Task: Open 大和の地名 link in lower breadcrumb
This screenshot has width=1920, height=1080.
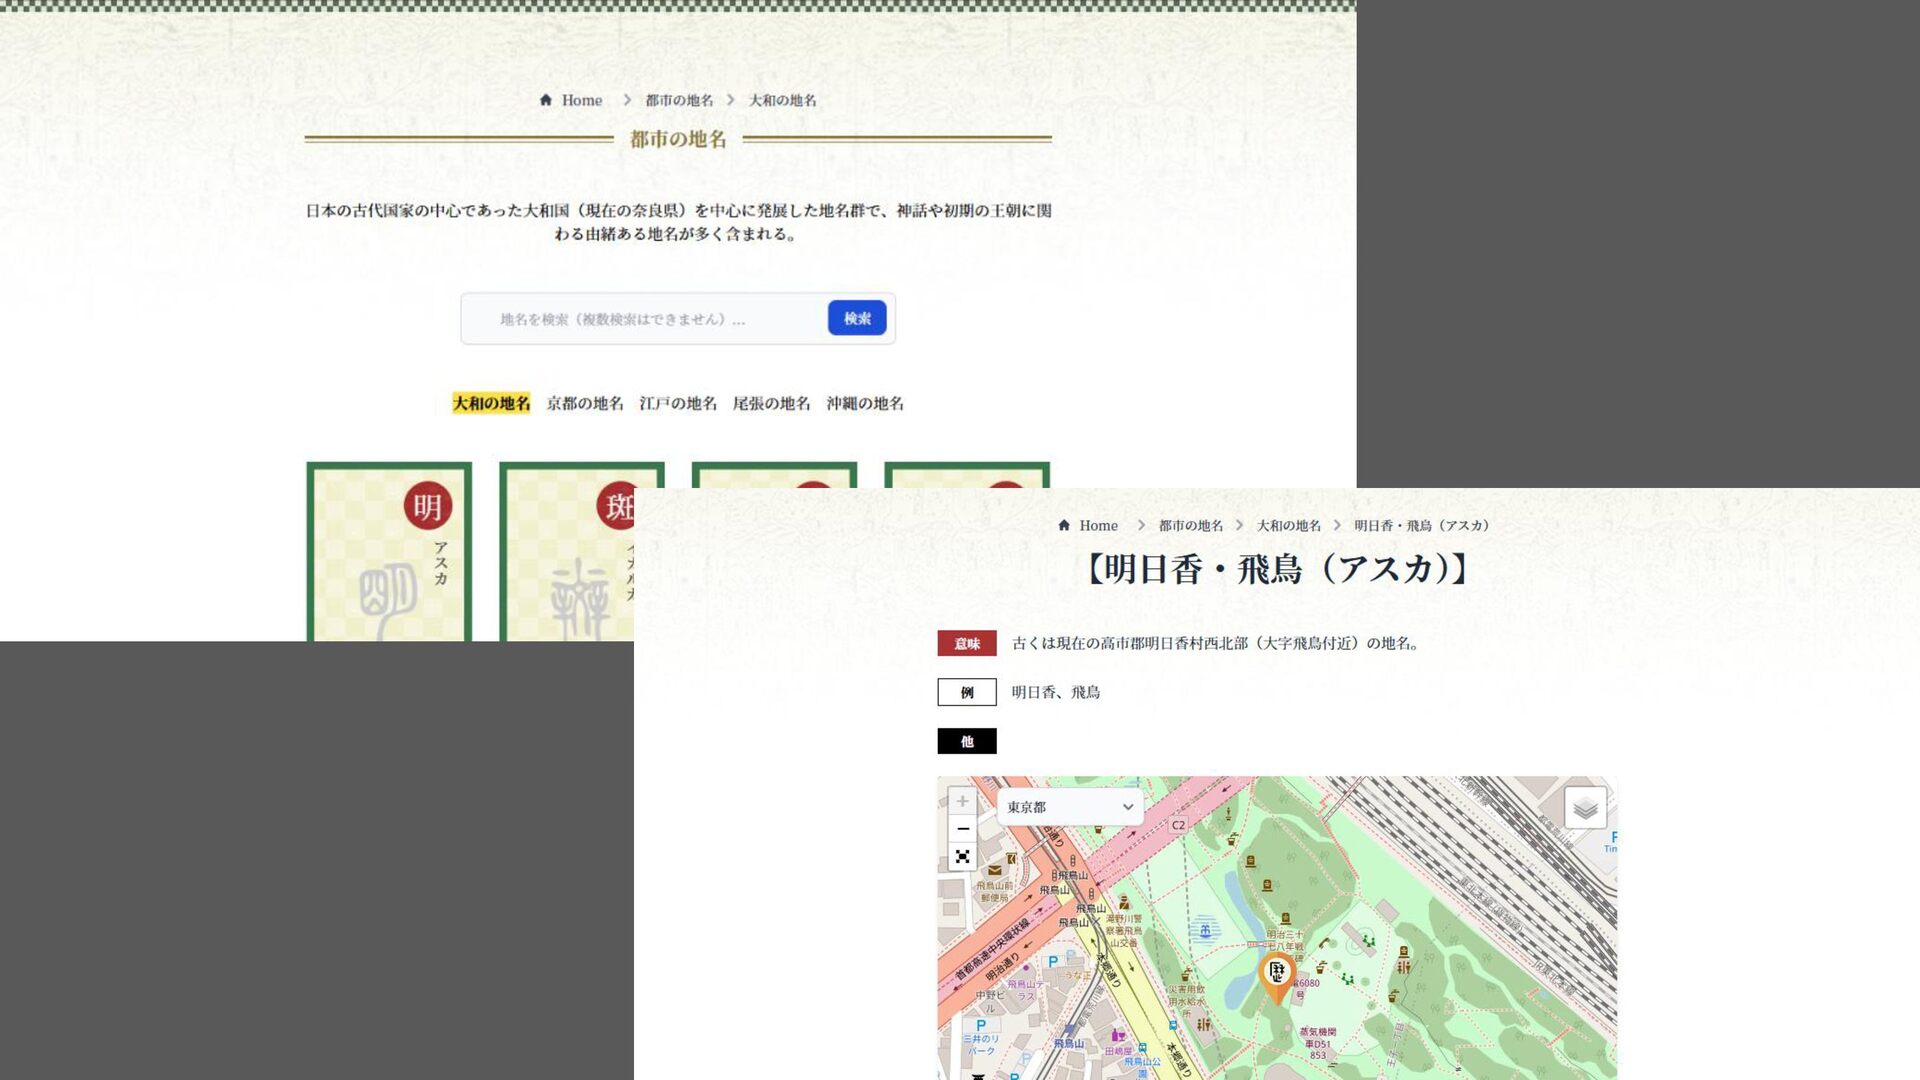Action: coord(1288,525)
